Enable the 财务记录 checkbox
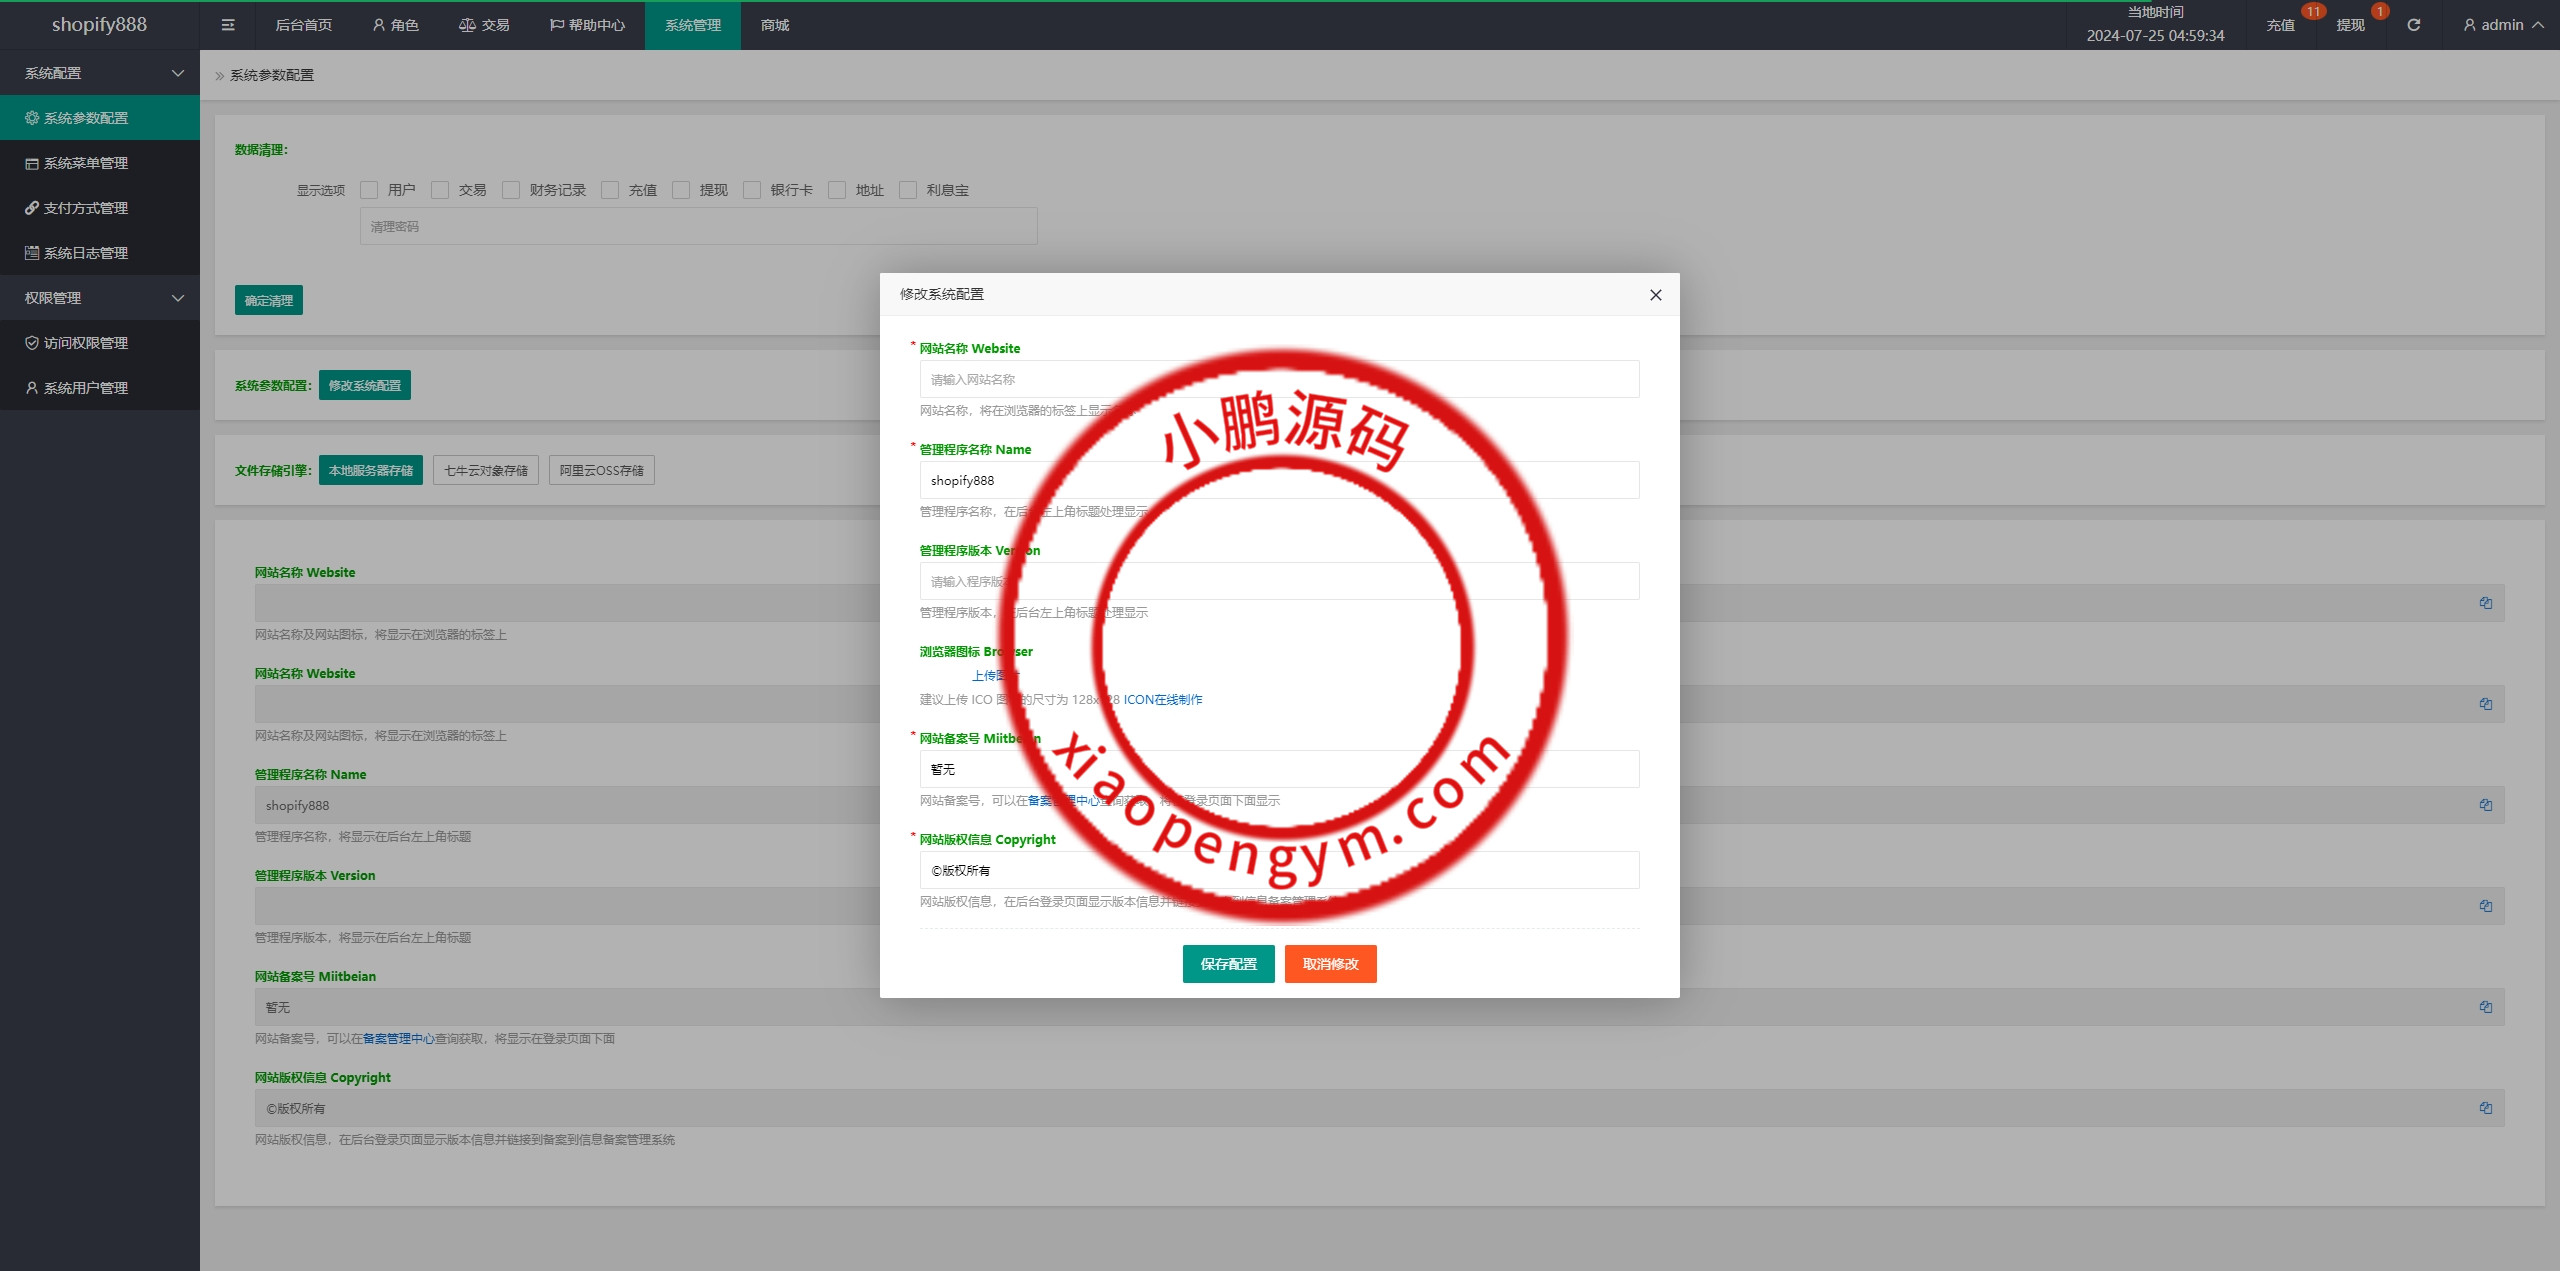This screenshot has height=1271, width=2560. click(511, 190)
